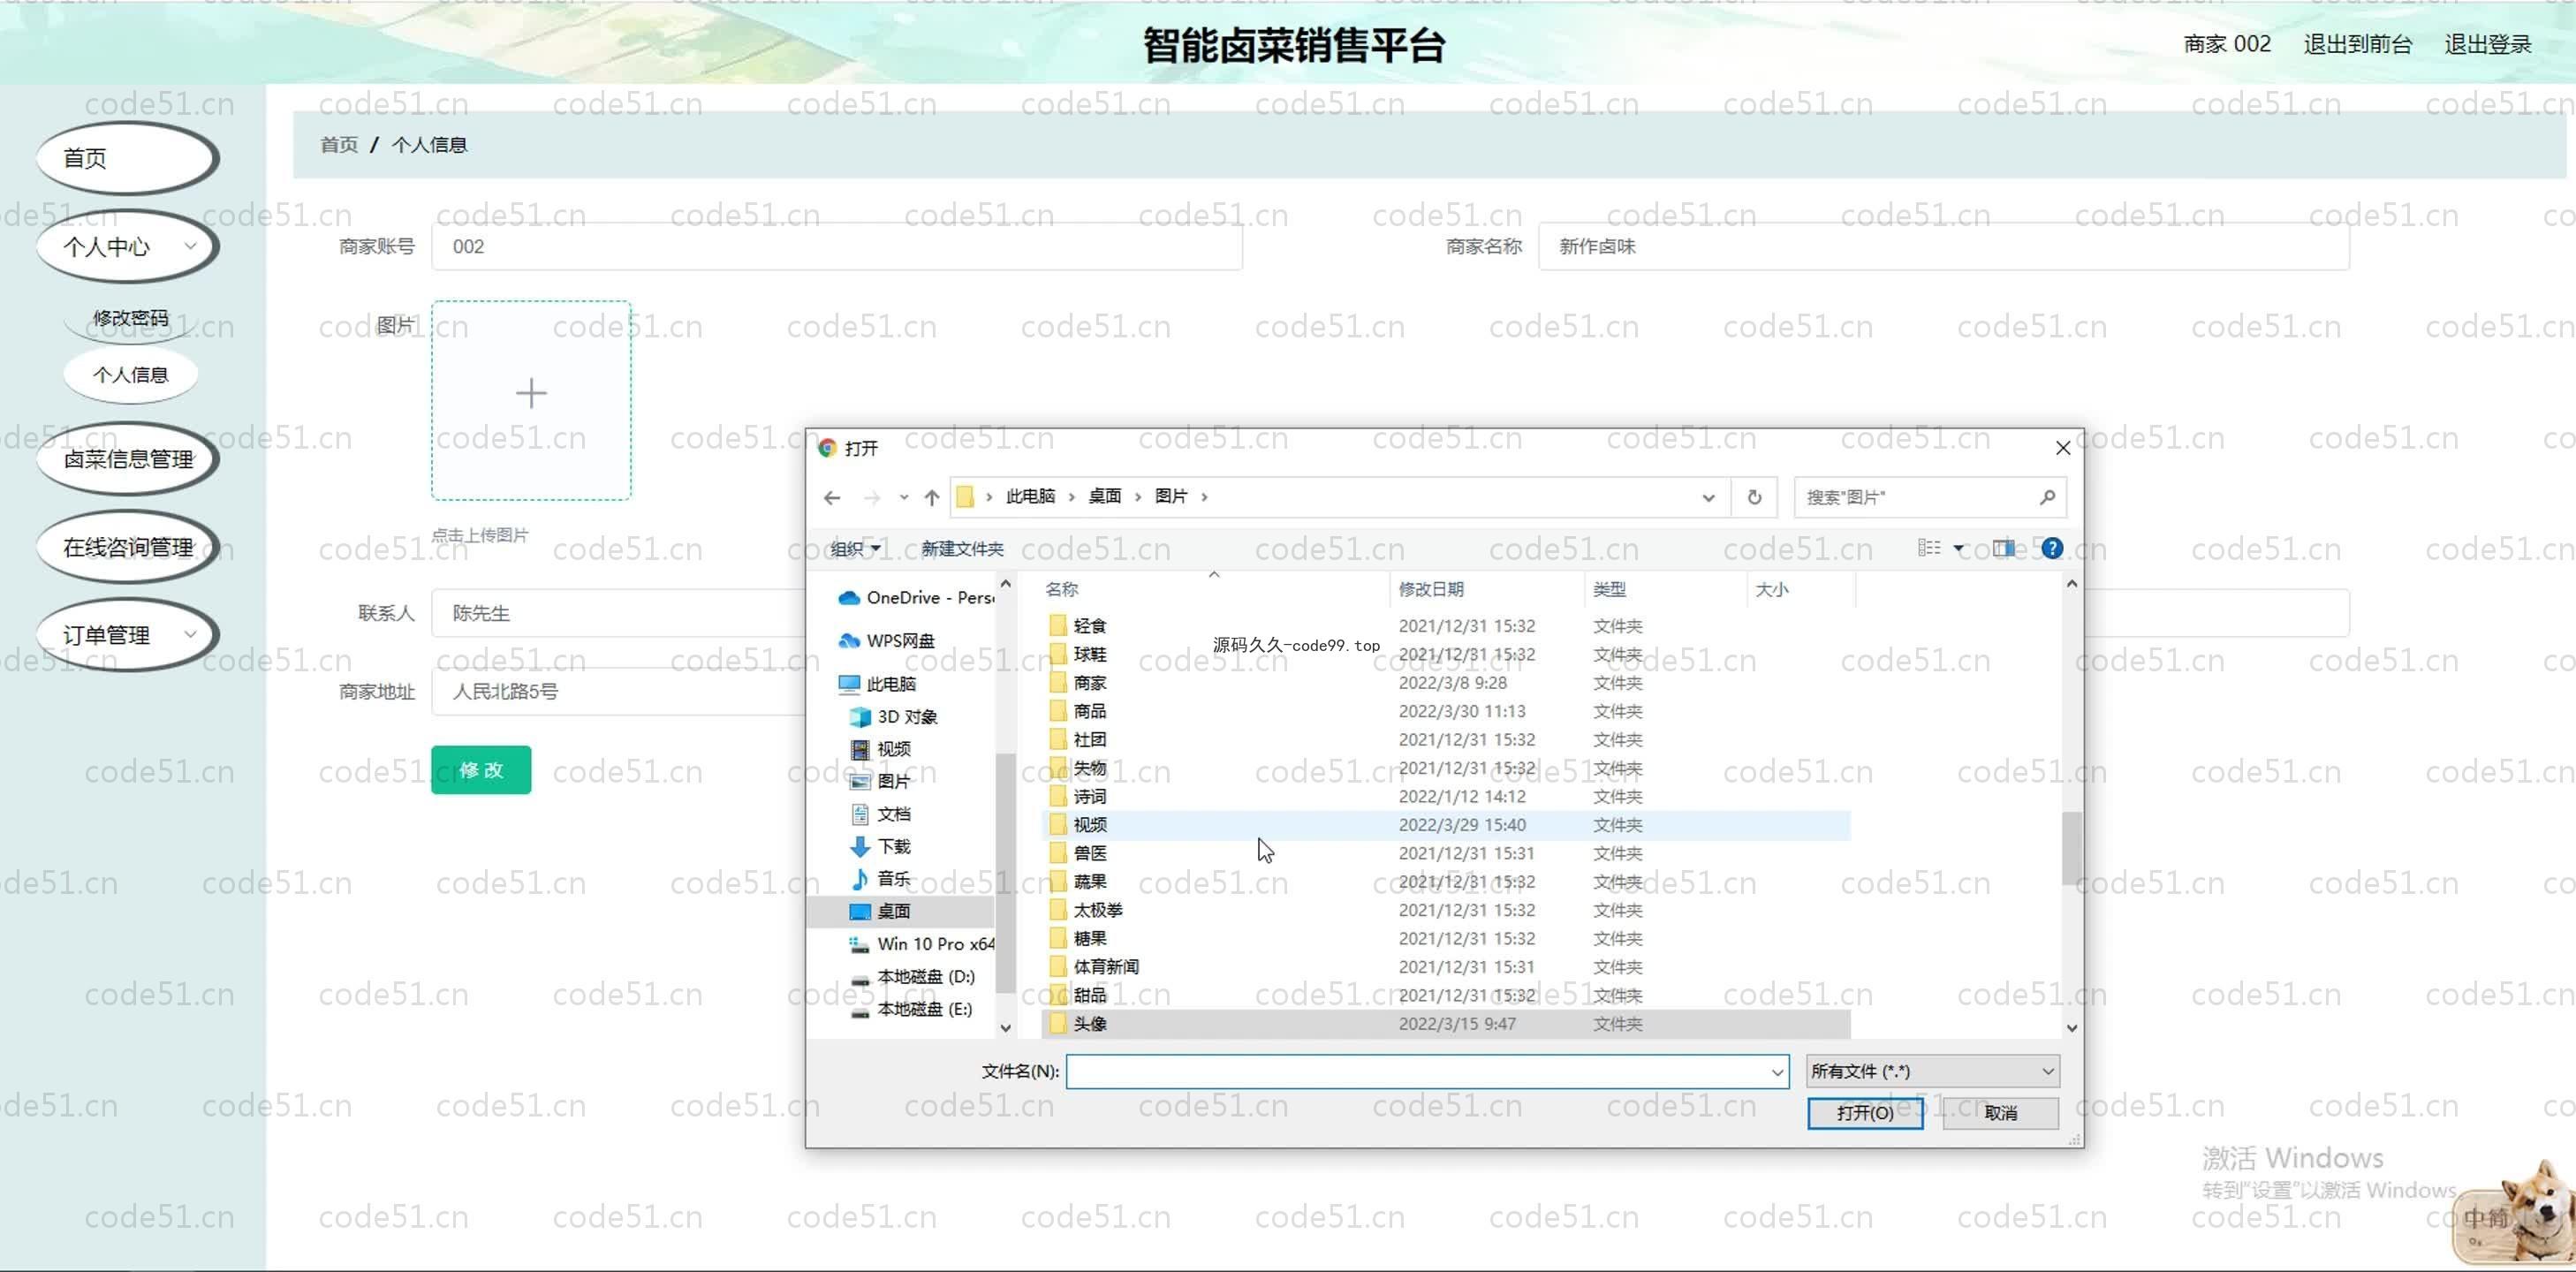Click the 取消 button
Viewport: 2576px width, 1272px height.
[x=2000, y=1113]
